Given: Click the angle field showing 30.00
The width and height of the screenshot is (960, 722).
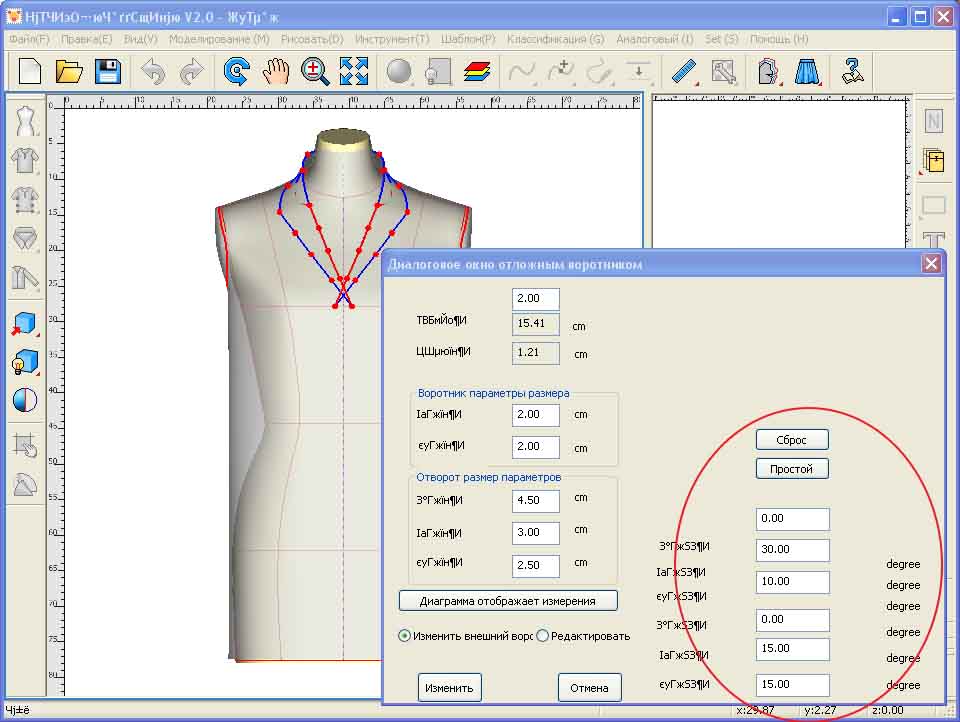Looking at the screenshot, I should [x=792, y=549].
